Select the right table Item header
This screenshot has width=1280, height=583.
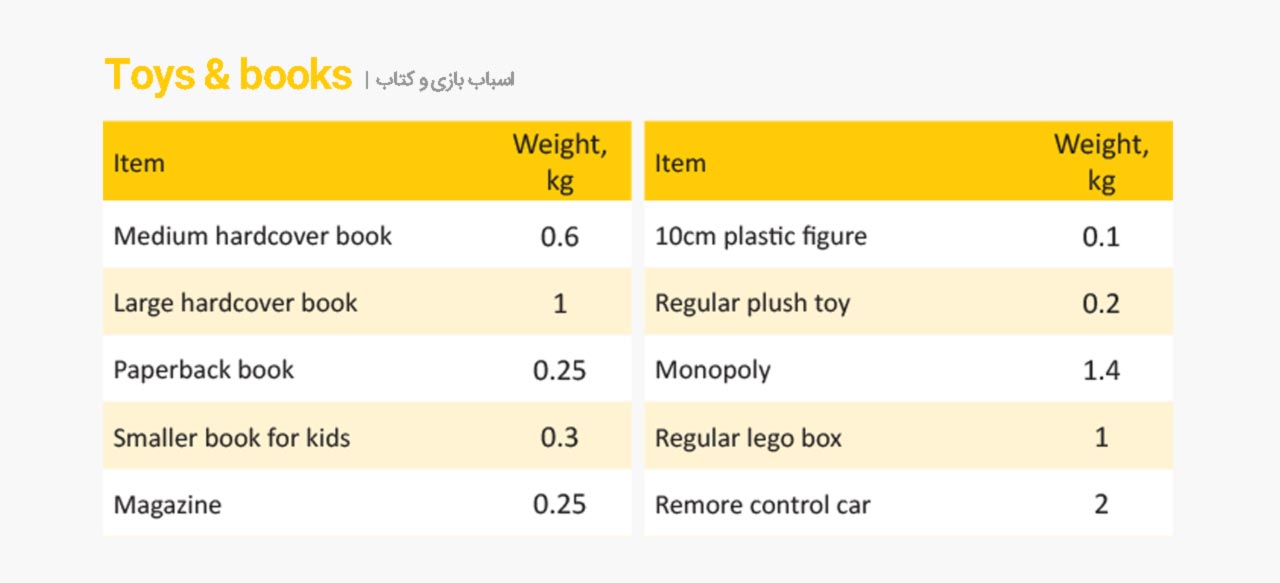point(680,163)
